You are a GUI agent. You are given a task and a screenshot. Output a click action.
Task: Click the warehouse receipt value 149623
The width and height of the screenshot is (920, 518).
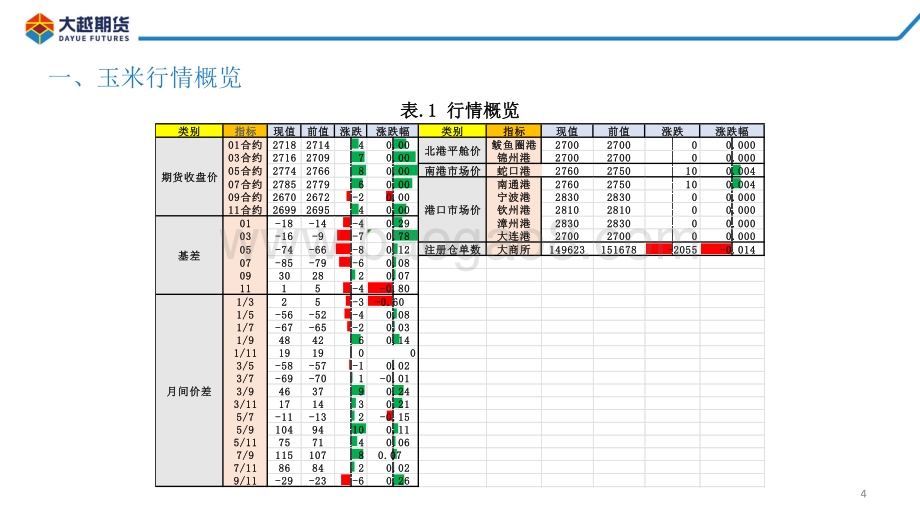click(567, 250)
